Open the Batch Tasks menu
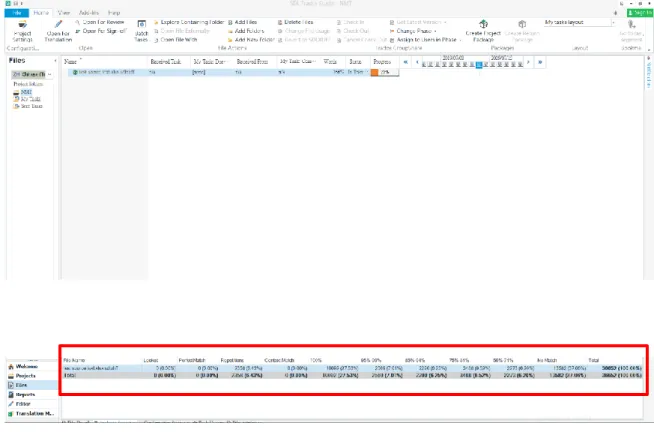Viewport: 654px width, 432px height. 141,31
